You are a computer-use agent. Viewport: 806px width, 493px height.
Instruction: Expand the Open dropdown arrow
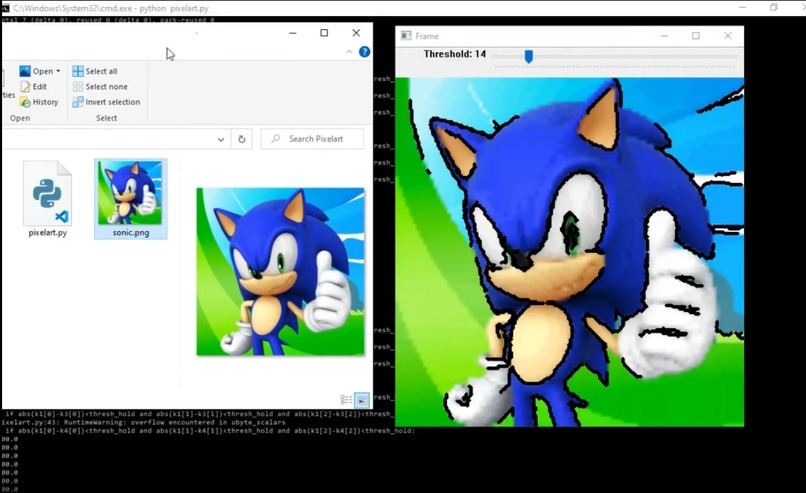click(58, 71)
